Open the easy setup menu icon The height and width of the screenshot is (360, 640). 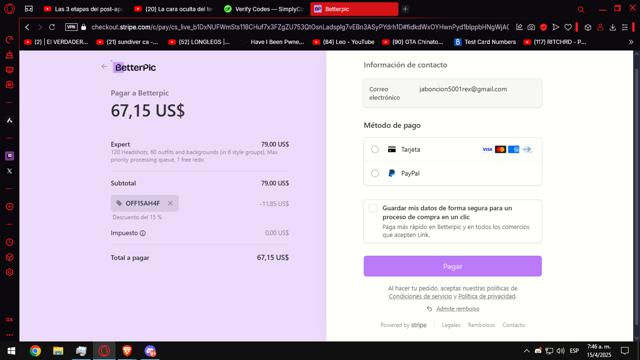click(625, 27)
